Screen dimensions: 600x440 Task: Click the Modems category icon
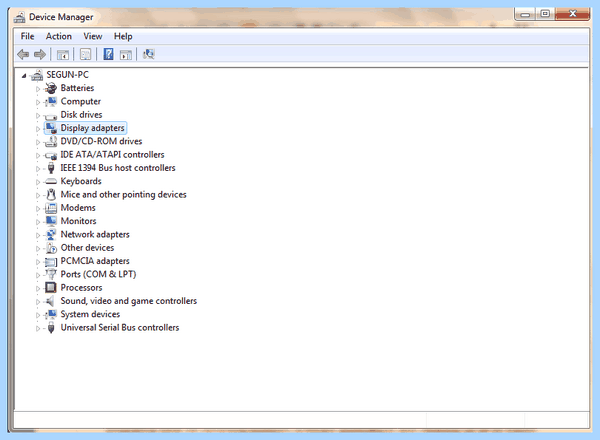[51, 208]
